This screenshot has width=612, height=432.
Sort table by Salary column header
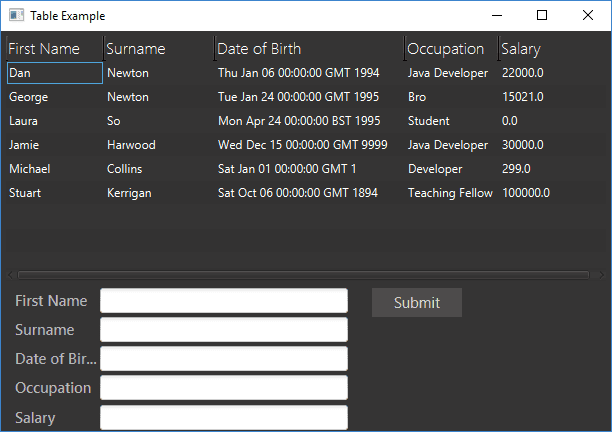[x=520, y=49]
